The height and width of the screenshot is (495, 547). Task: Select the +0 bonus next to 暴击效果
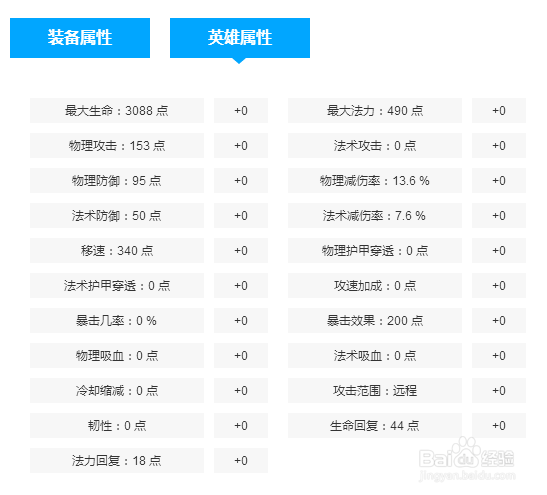point(499,321)
